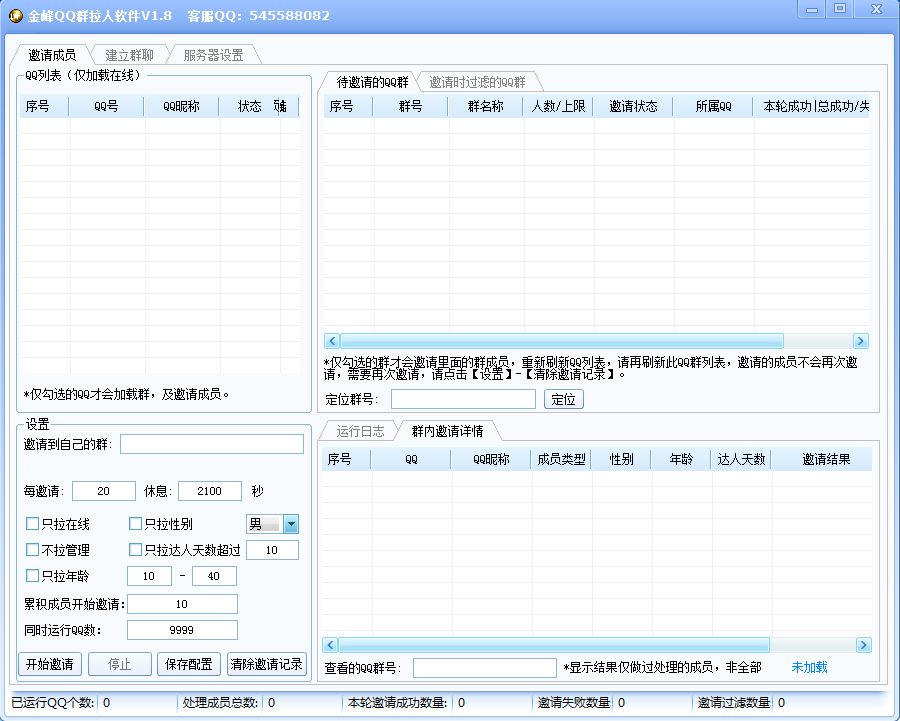Open the 服务器设置 tab
This screenshot has width=900, height=721.
pos(213,55)
